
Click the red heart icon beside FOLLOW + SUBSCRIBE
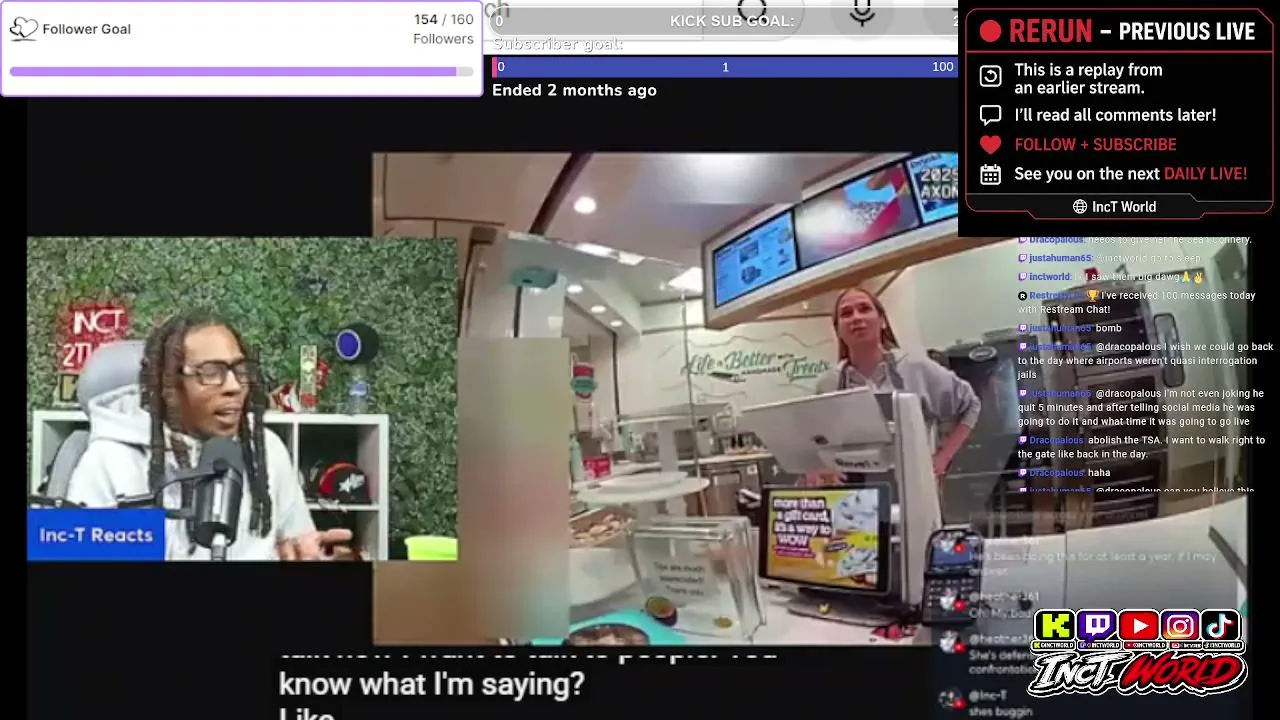[990, 144]
